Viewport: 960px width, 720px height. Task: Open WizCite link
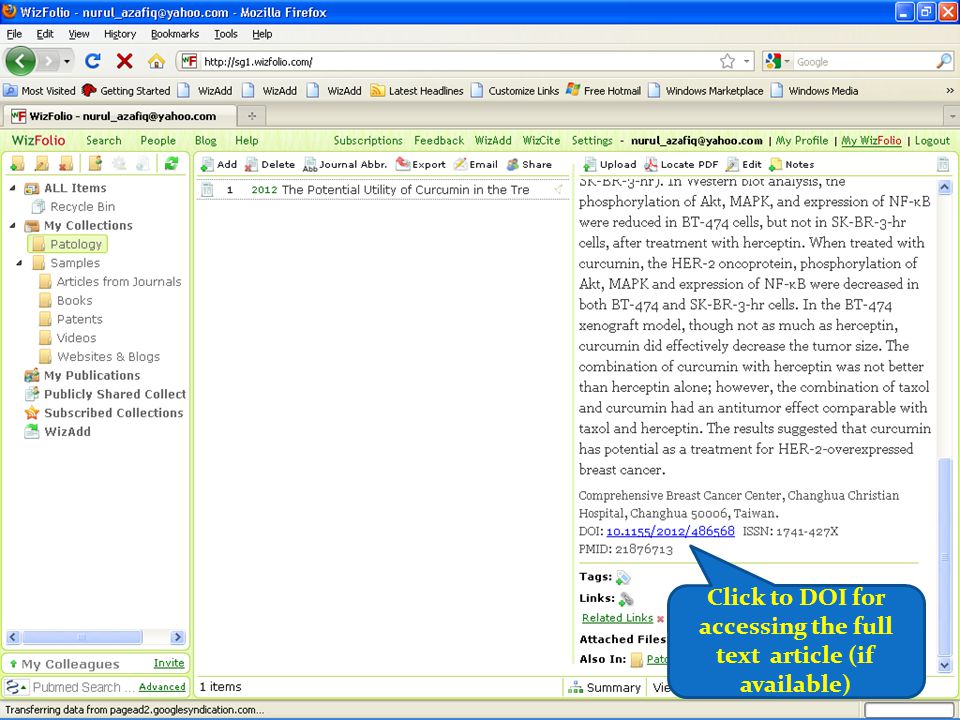click(541, 140)
